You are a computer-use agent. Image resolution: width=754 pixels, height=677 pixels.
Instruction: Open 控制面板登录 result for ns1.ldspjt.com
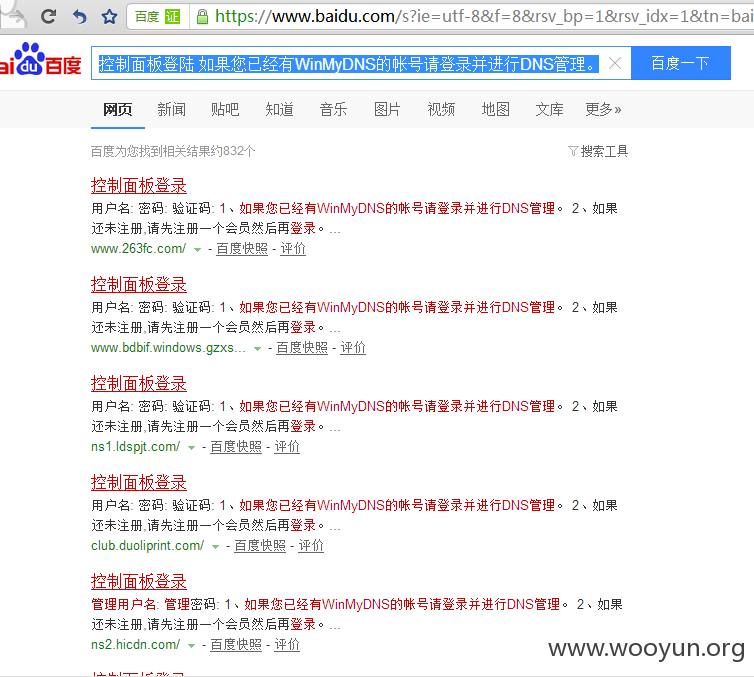click(x=138, y=384)
